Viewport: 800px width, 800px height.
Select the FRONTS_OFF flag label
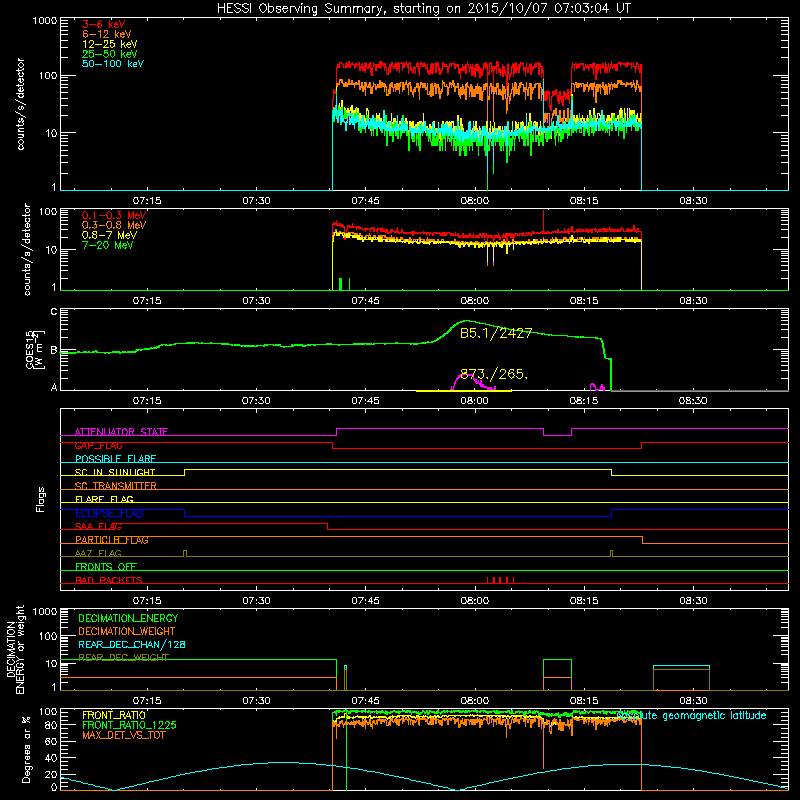pyautogui.click(x=106, y=567)
